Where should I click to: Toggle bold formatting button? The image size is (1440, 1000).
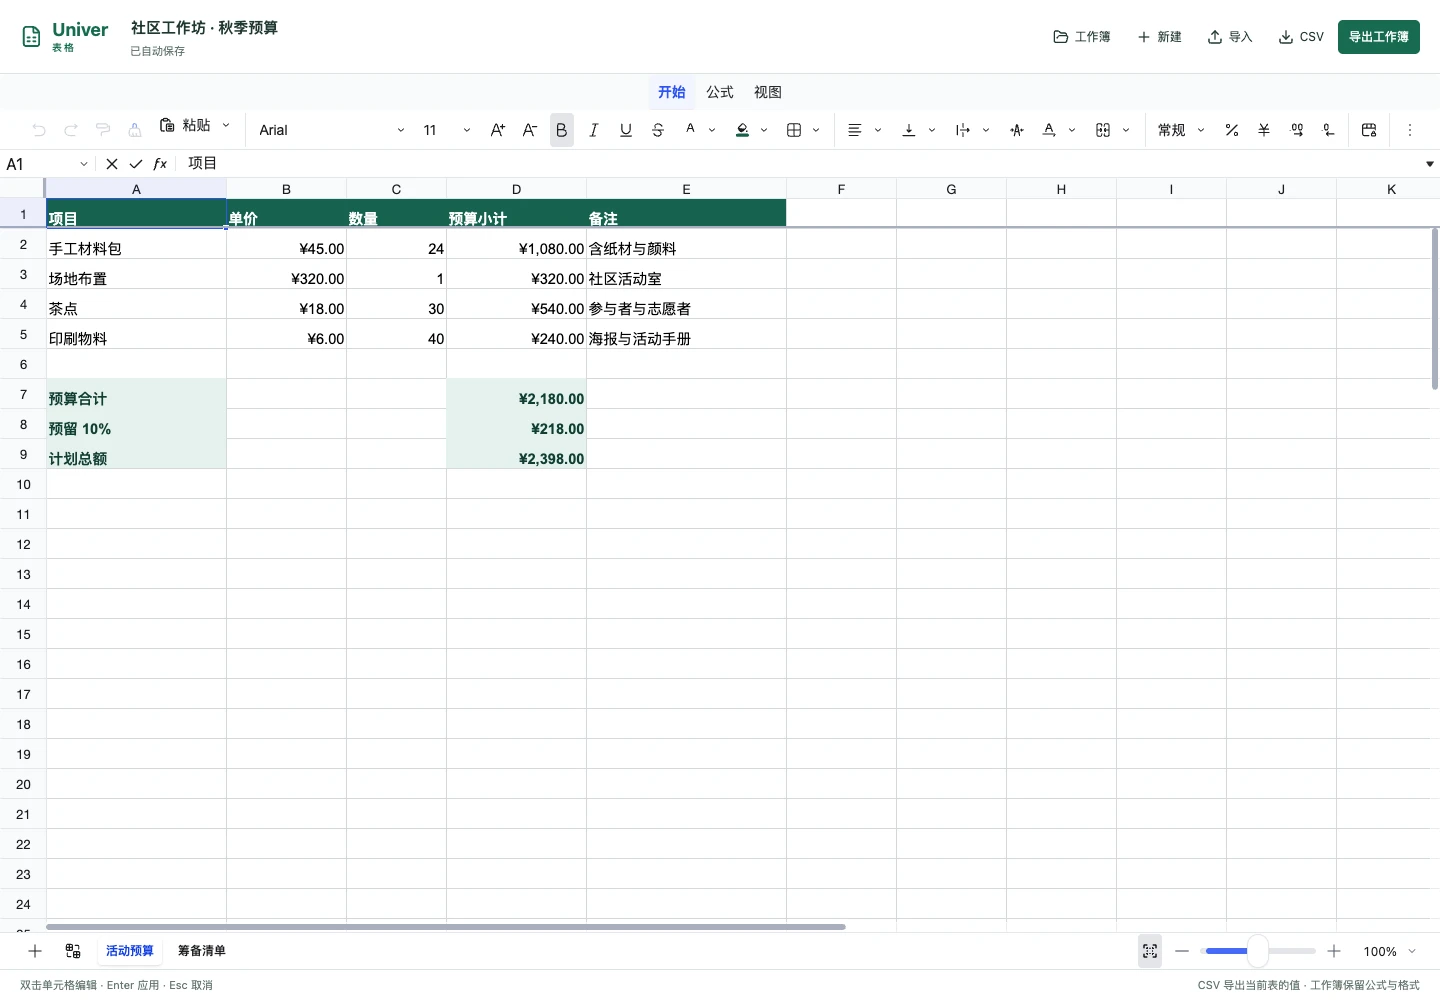coord(561,130)
